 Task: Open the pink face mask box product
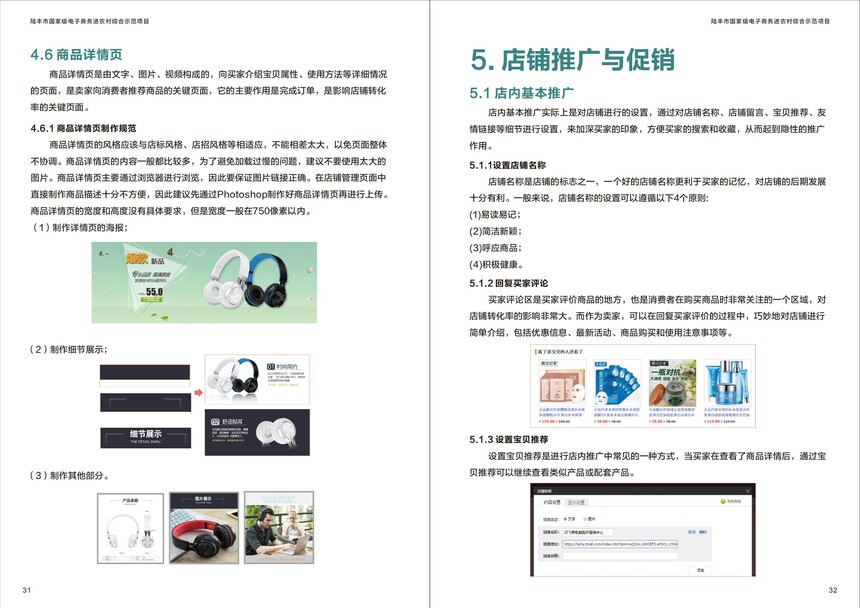563,383
